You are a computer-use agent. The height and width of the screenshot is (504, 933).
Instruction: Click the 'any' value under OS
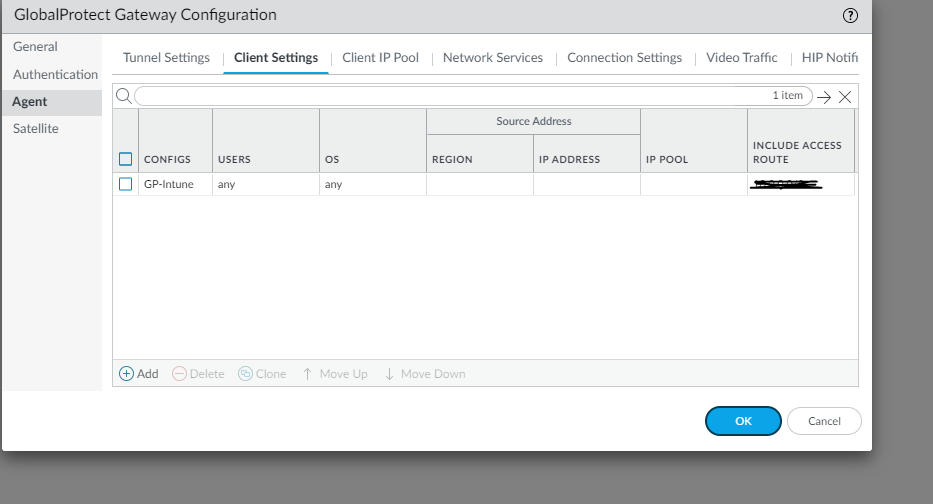[333, 184]
